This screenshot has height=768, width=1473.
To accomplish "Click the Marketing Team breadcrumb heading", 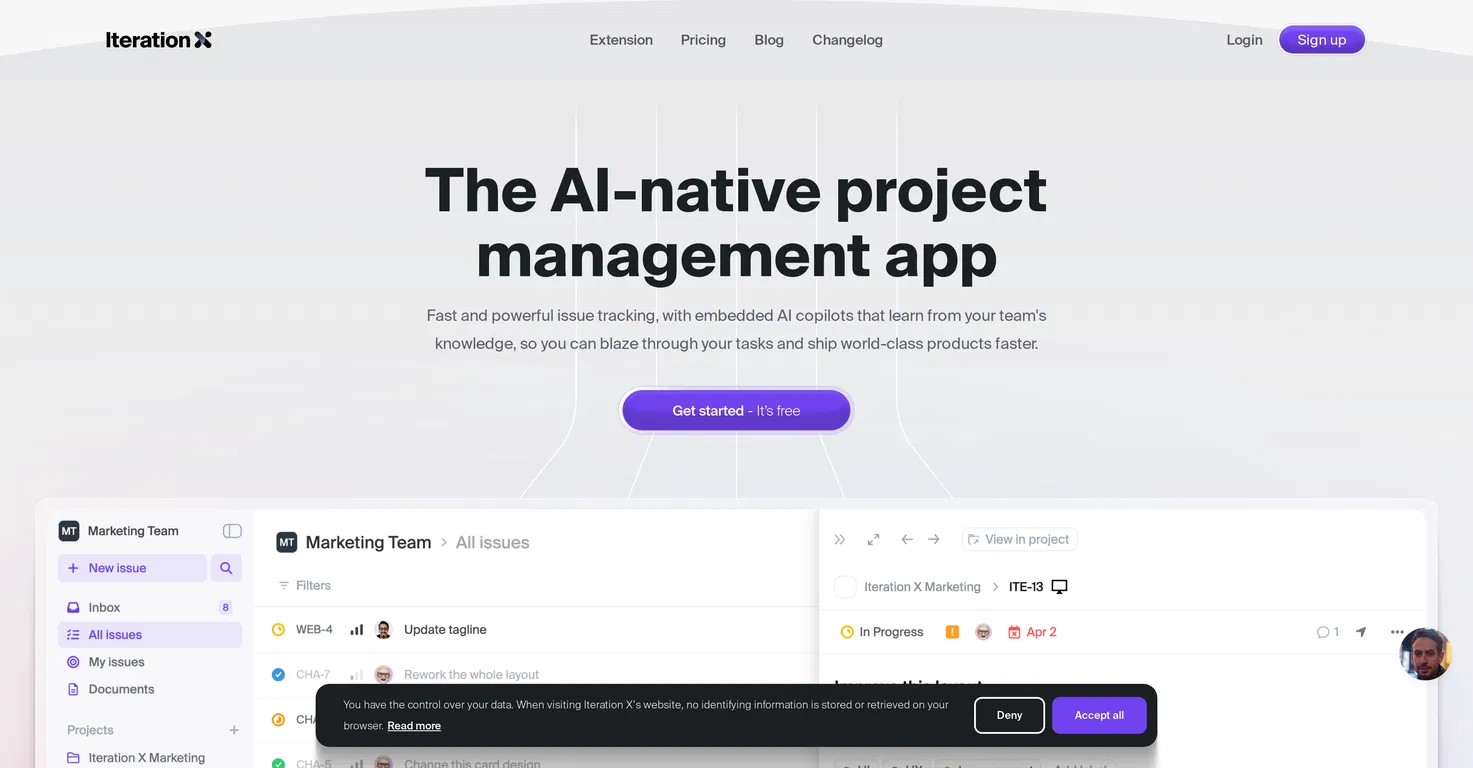I will tap(368, 542).
